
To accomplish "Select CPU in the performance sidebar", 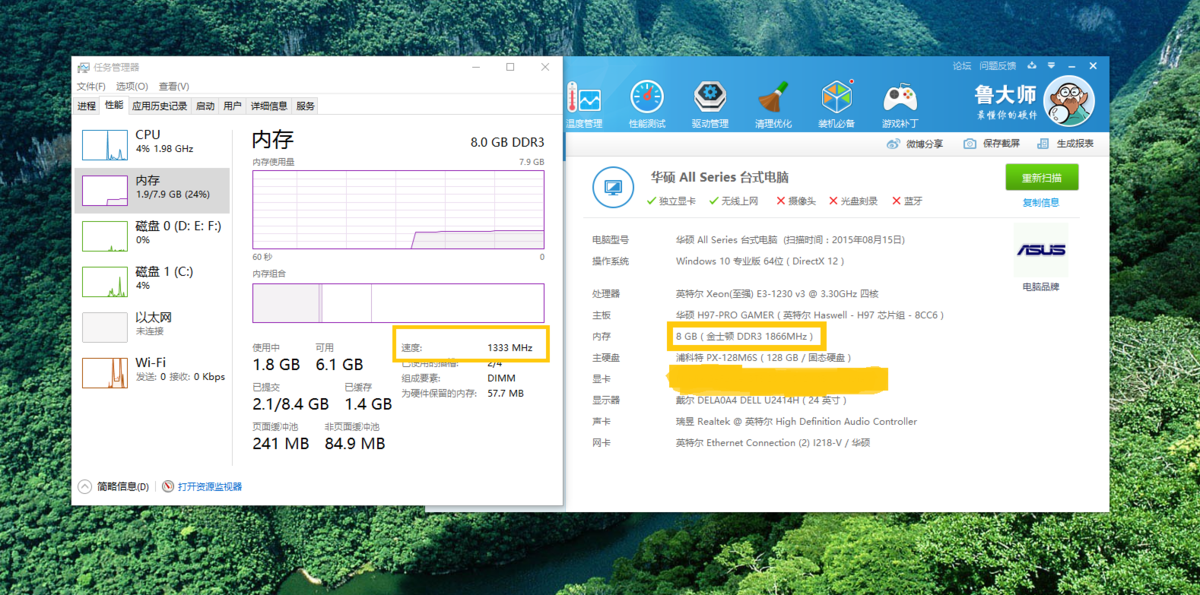I will pyautogui.click(x=152, y=145).
